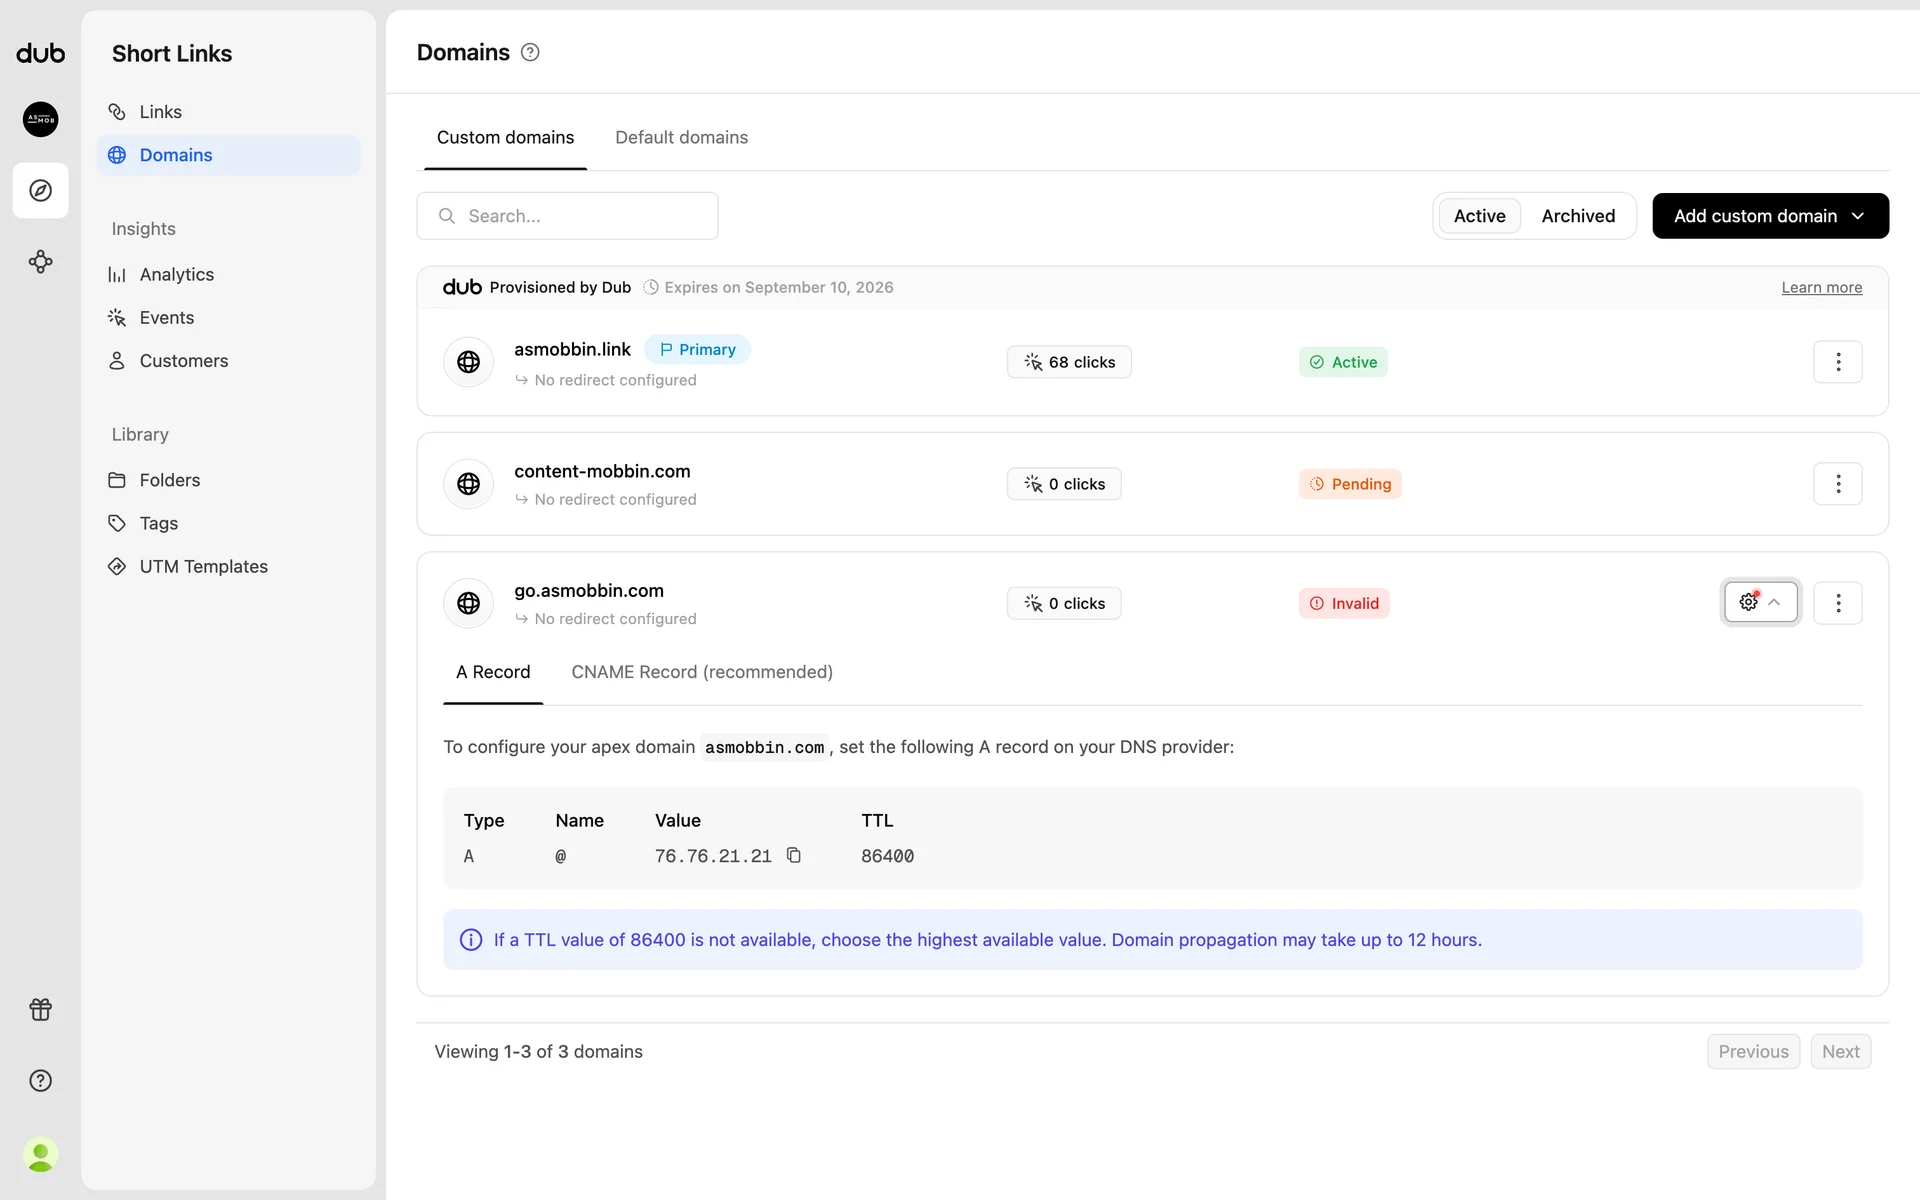1920x1200 pixels.
Task: Open the partner program network icon
Action: coord(40,262)
